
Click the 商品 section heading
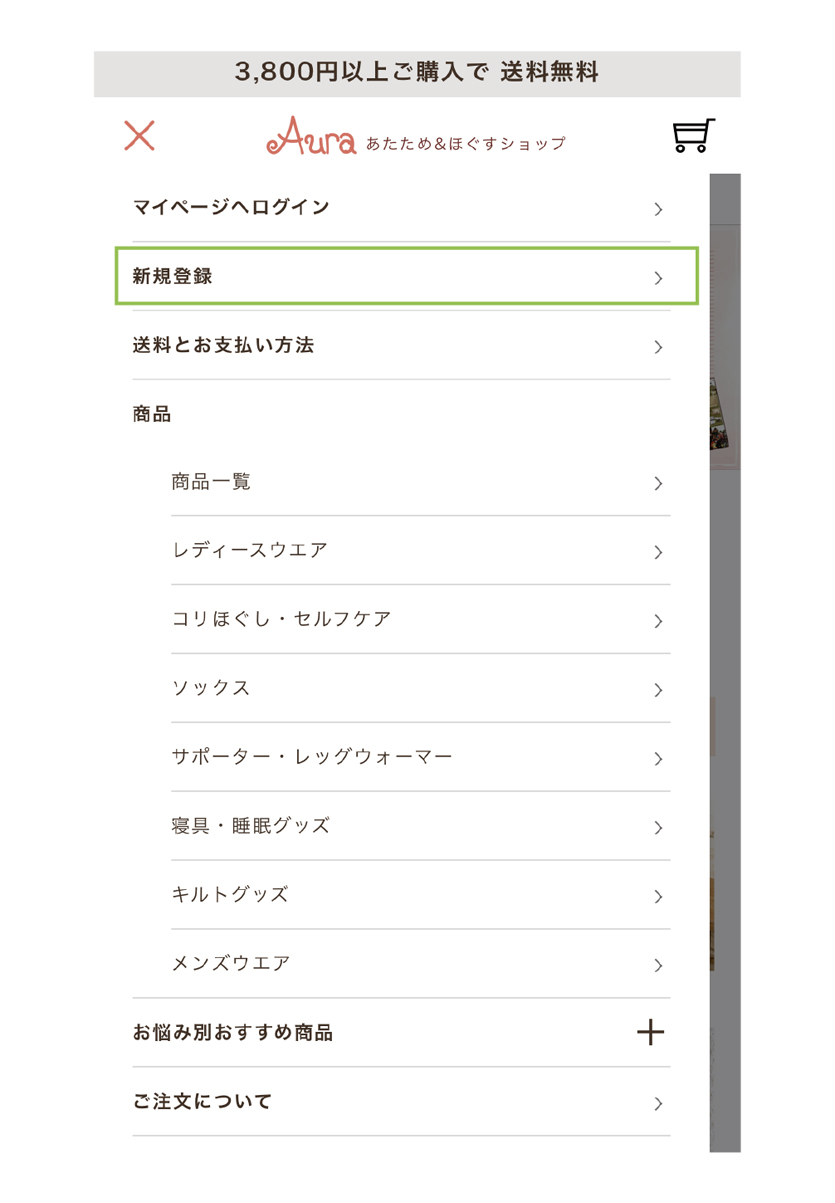point(152,414)
